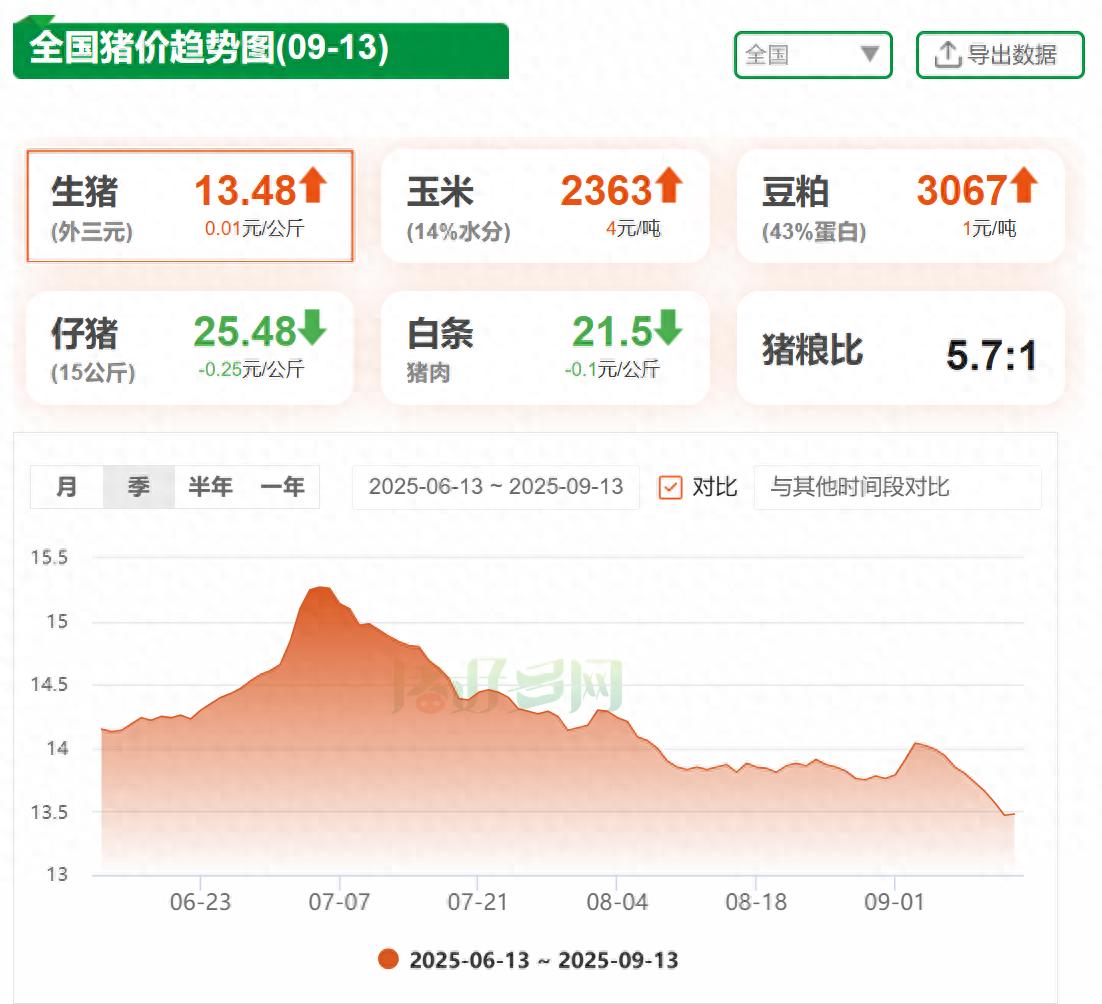Image resolution: width=1102 pixels, height=1004 pixels.
Task: Click the 07-07 x-axis label
Action: [x=339, y=902]
